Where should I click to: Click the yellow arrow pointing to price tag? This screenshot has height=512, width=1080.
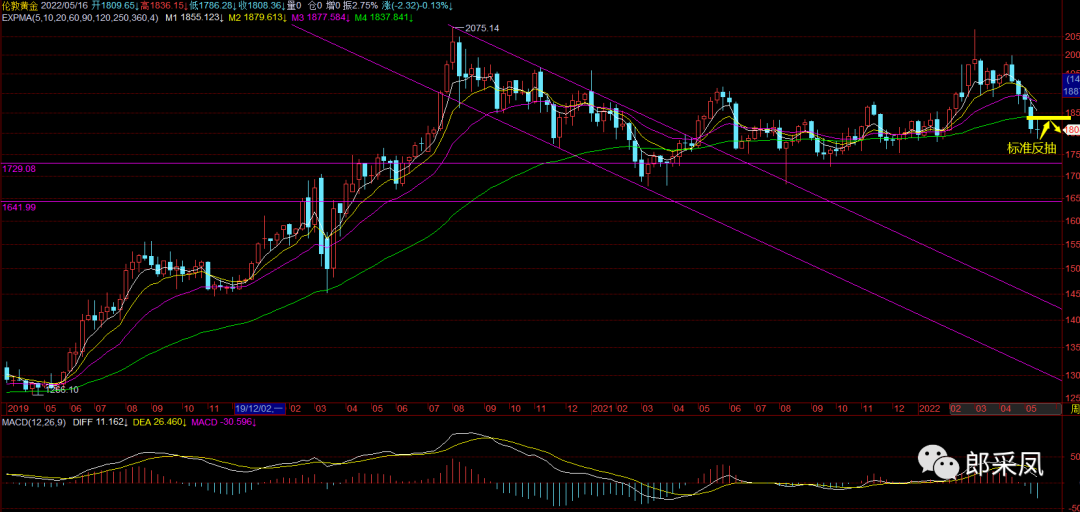click(1047, 128)
